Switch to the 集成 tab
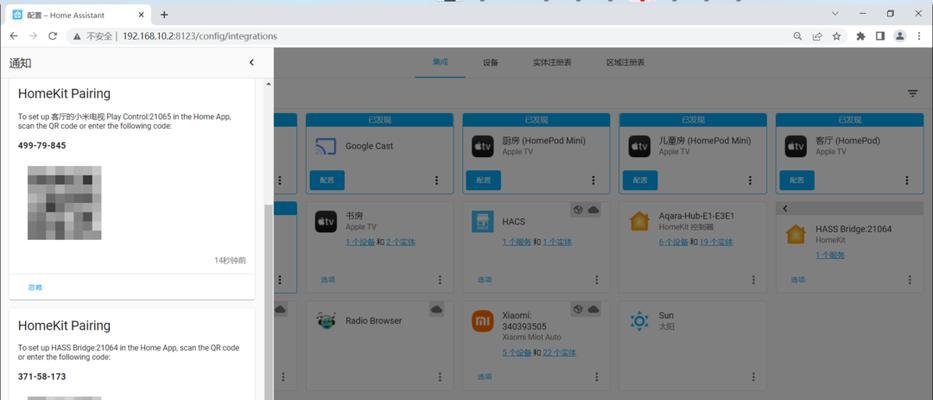933x400 pixels. (x=440, y=62)
